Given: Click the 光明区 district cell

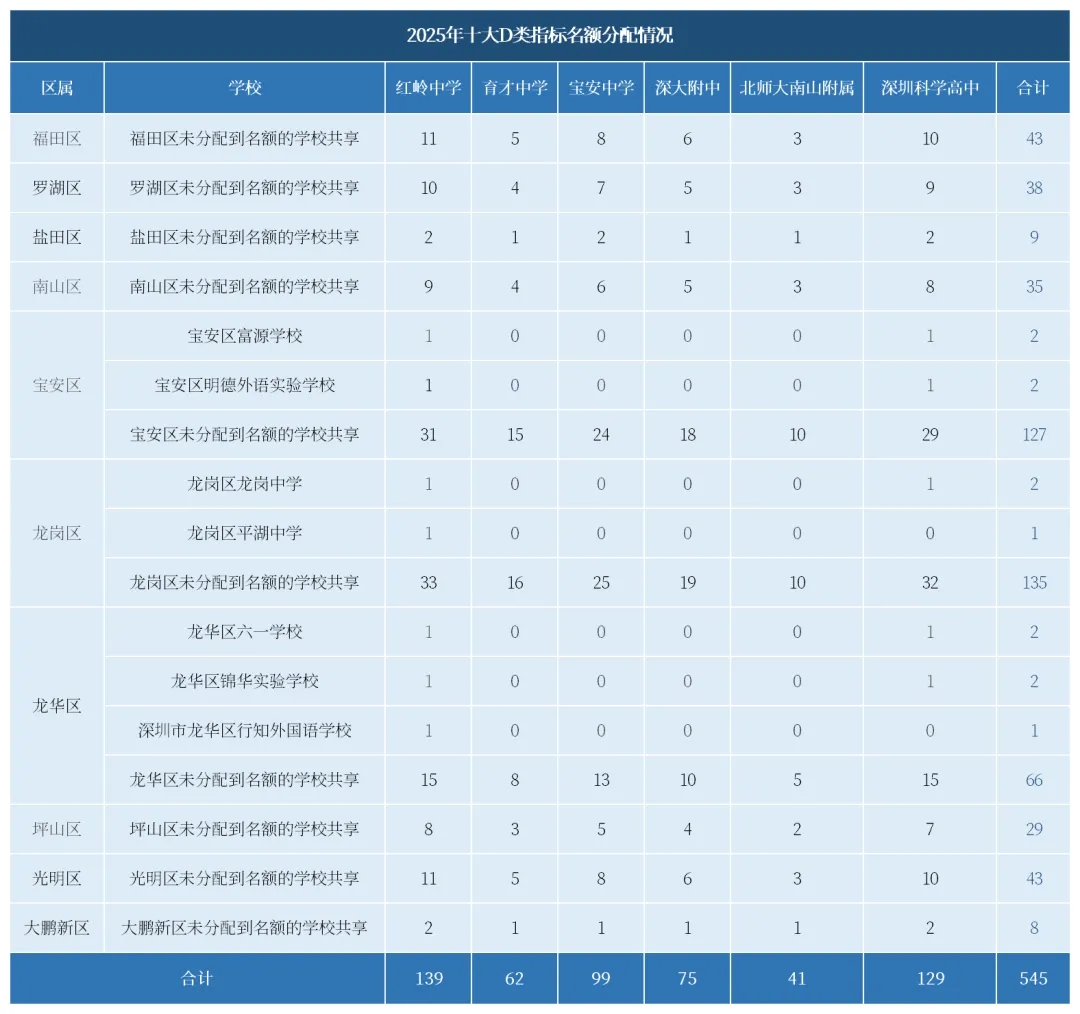Looking at the screenshot, I should (57, 878).
